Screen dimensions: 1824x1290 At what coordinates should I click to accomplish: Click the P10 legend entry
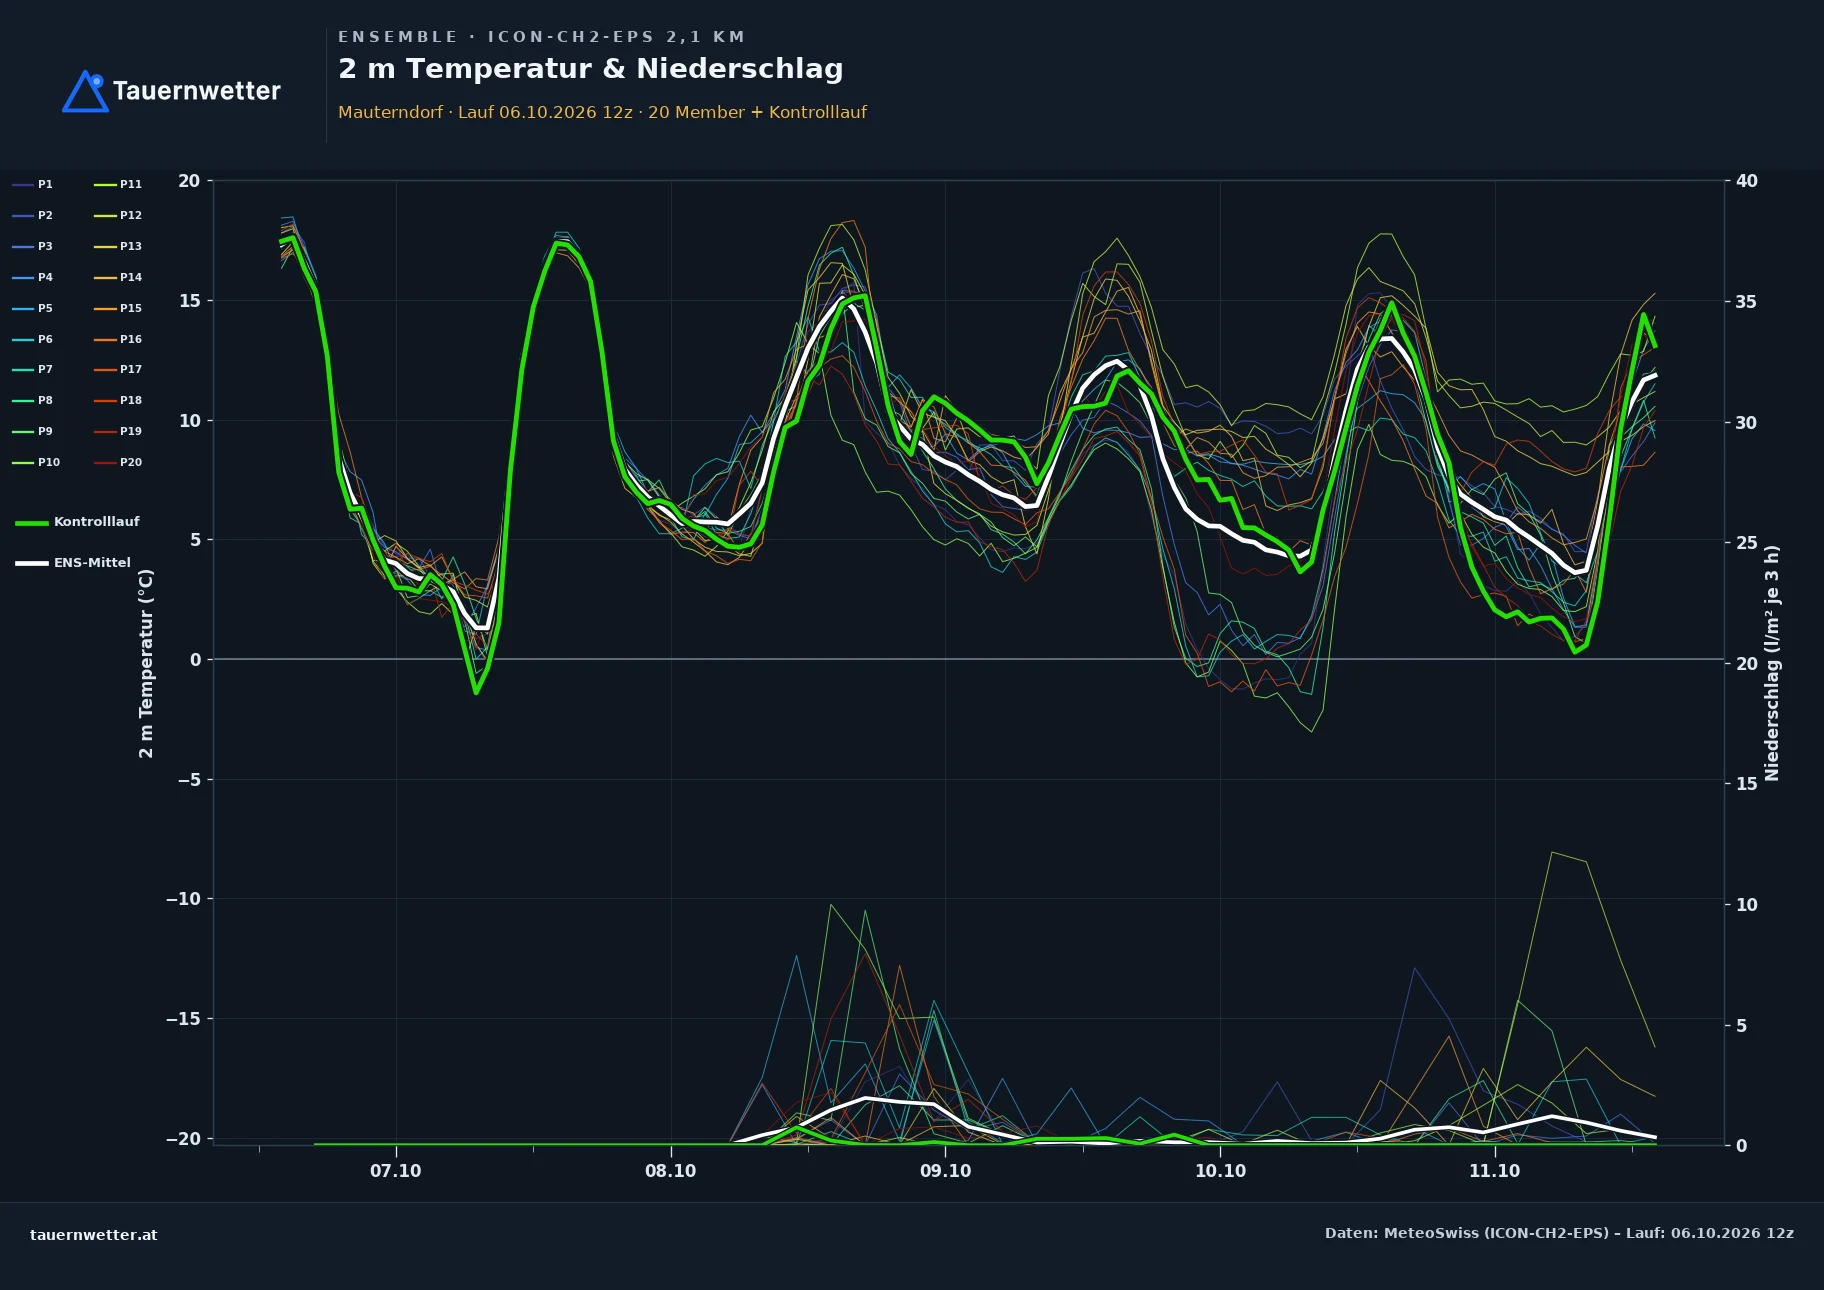(x=36, y=462)
